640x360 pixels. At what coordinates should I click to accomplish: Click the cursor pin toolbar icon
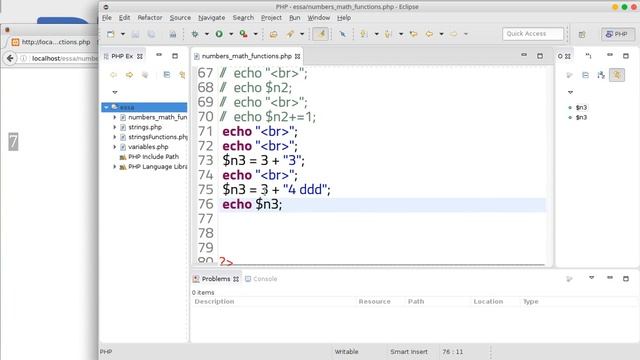(342, 34)
